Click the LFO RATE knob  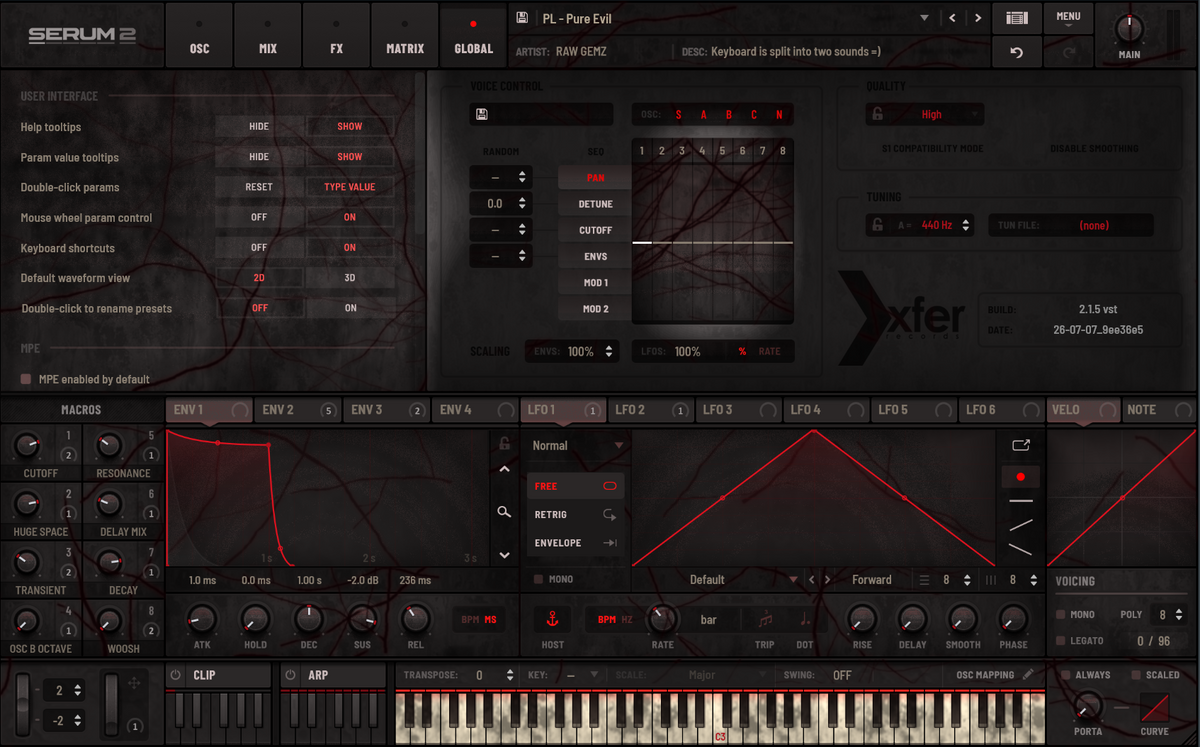click(x=662, y=619)
